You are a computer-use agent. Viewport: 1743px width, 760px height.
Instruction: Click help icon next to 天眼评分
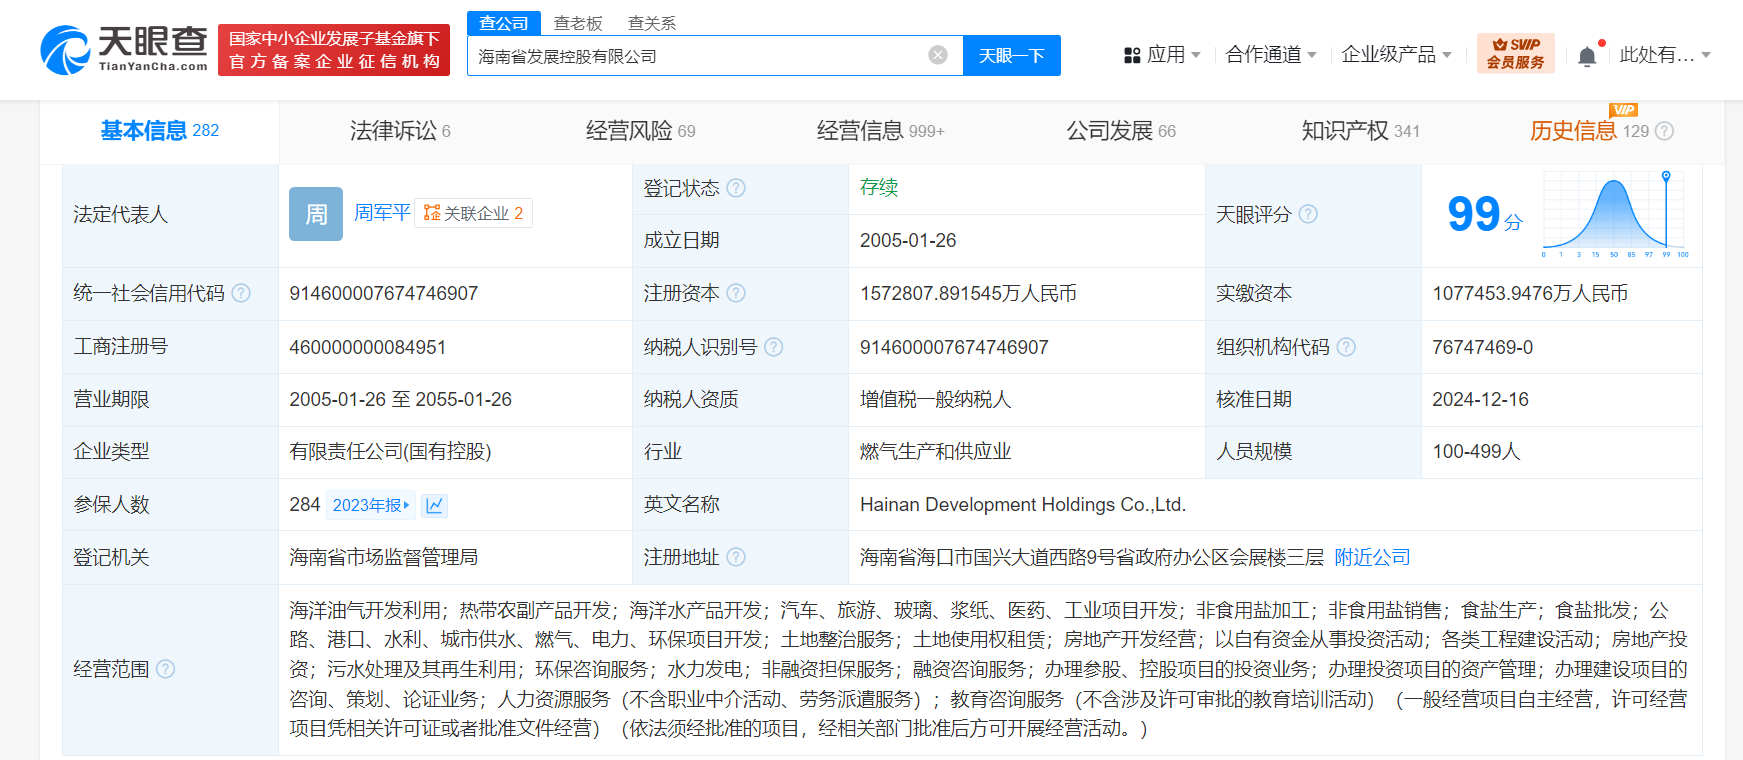tap(1308, 214)
